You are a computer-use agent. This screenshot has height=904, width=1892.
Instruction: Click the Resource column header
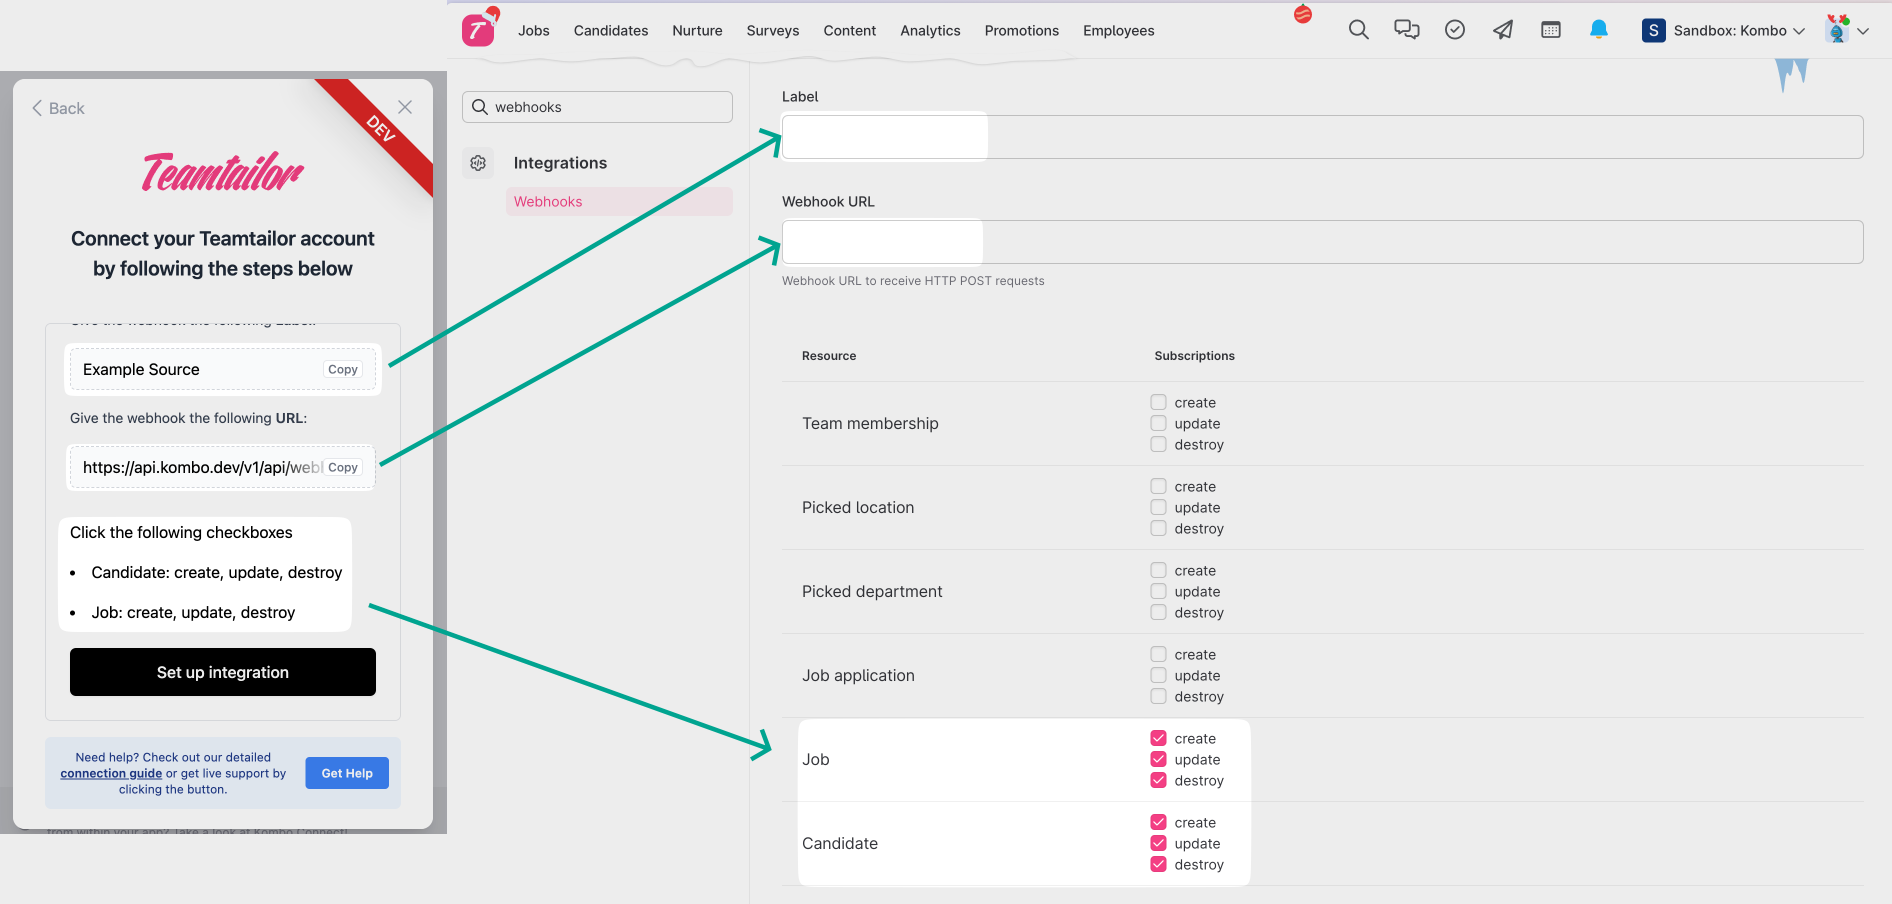click(829, 356)
